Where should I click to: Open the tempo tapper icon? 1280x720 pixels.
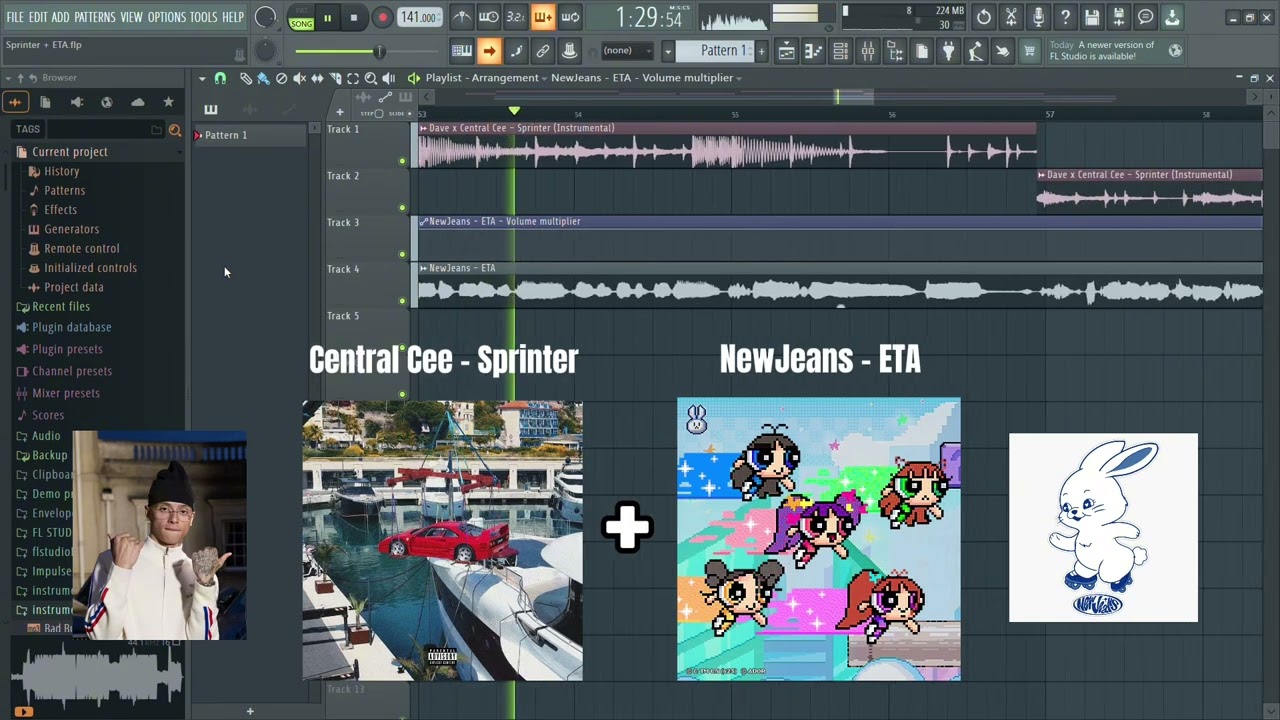click(x=975, y=51)
